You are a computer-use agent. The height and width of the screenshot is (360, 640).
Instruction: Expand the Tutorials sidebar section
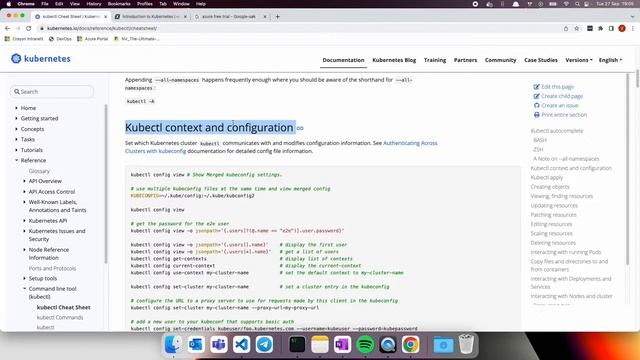tap(16, 150)
